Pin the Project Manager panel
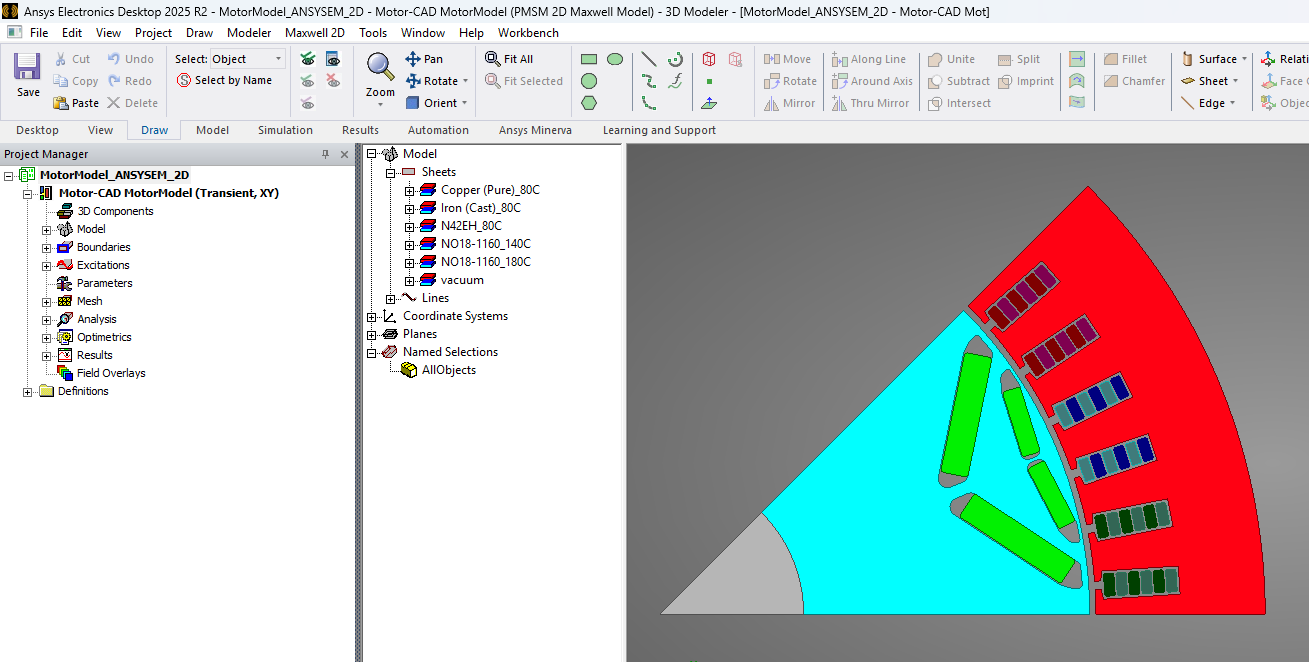The height and width of the screenshot is (662, 1309). pos(325,154)
